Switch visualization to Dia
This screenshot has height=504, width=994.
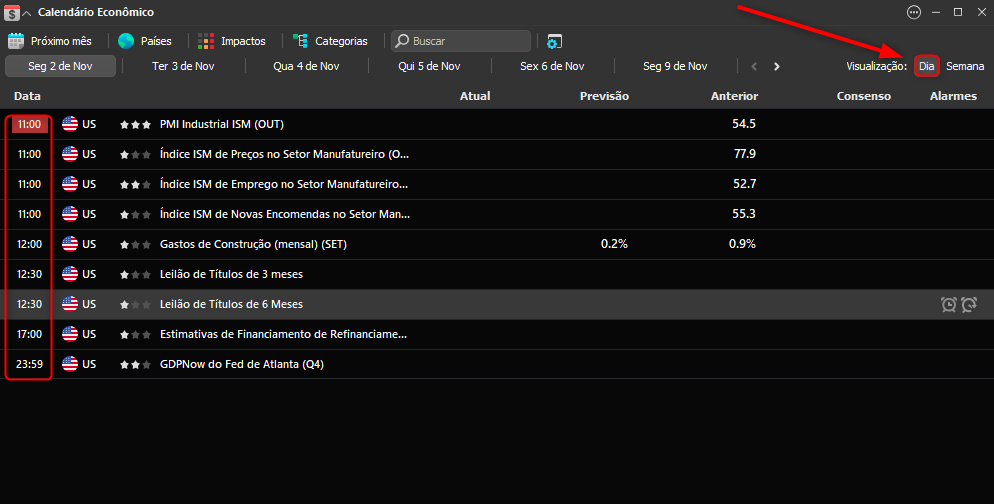click(927, 66)
